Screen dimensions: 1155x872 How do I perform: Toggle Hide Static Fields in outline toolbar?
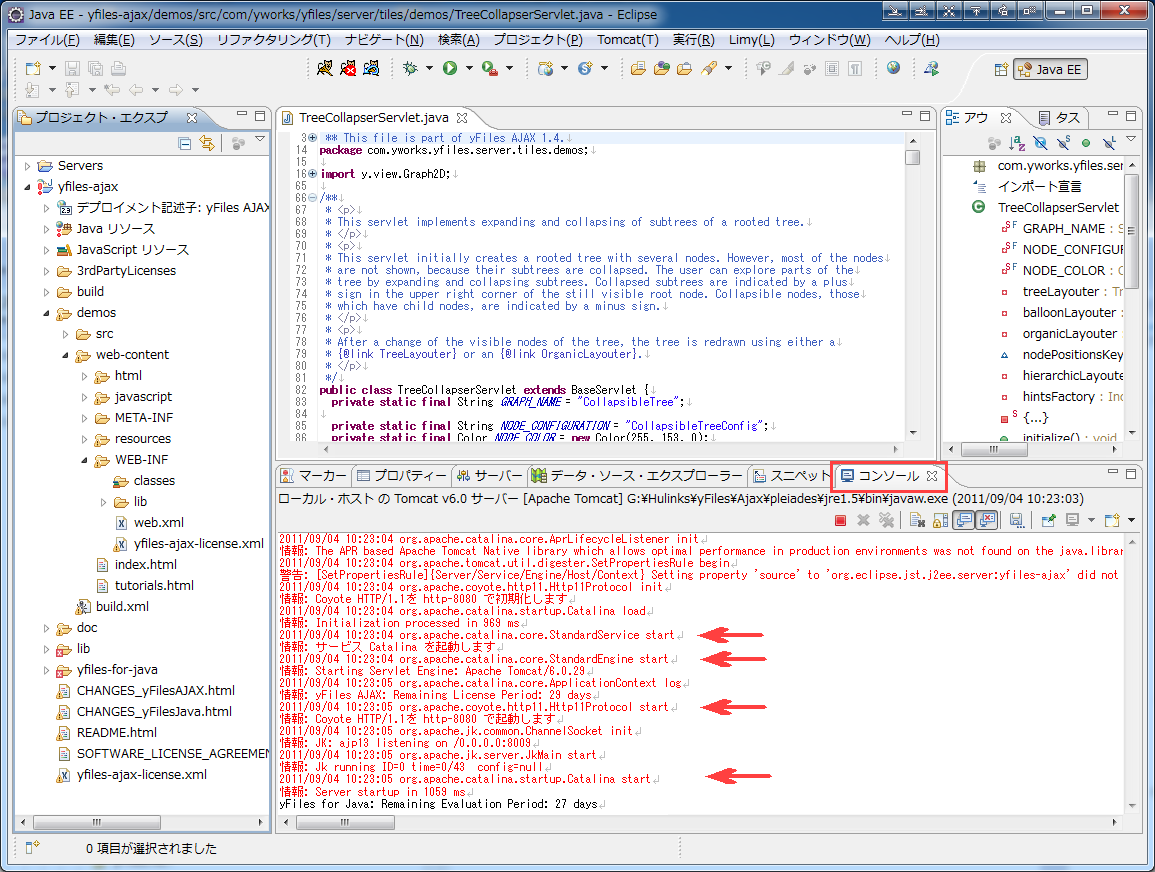pyautogui.click(x=1063, y=144)
